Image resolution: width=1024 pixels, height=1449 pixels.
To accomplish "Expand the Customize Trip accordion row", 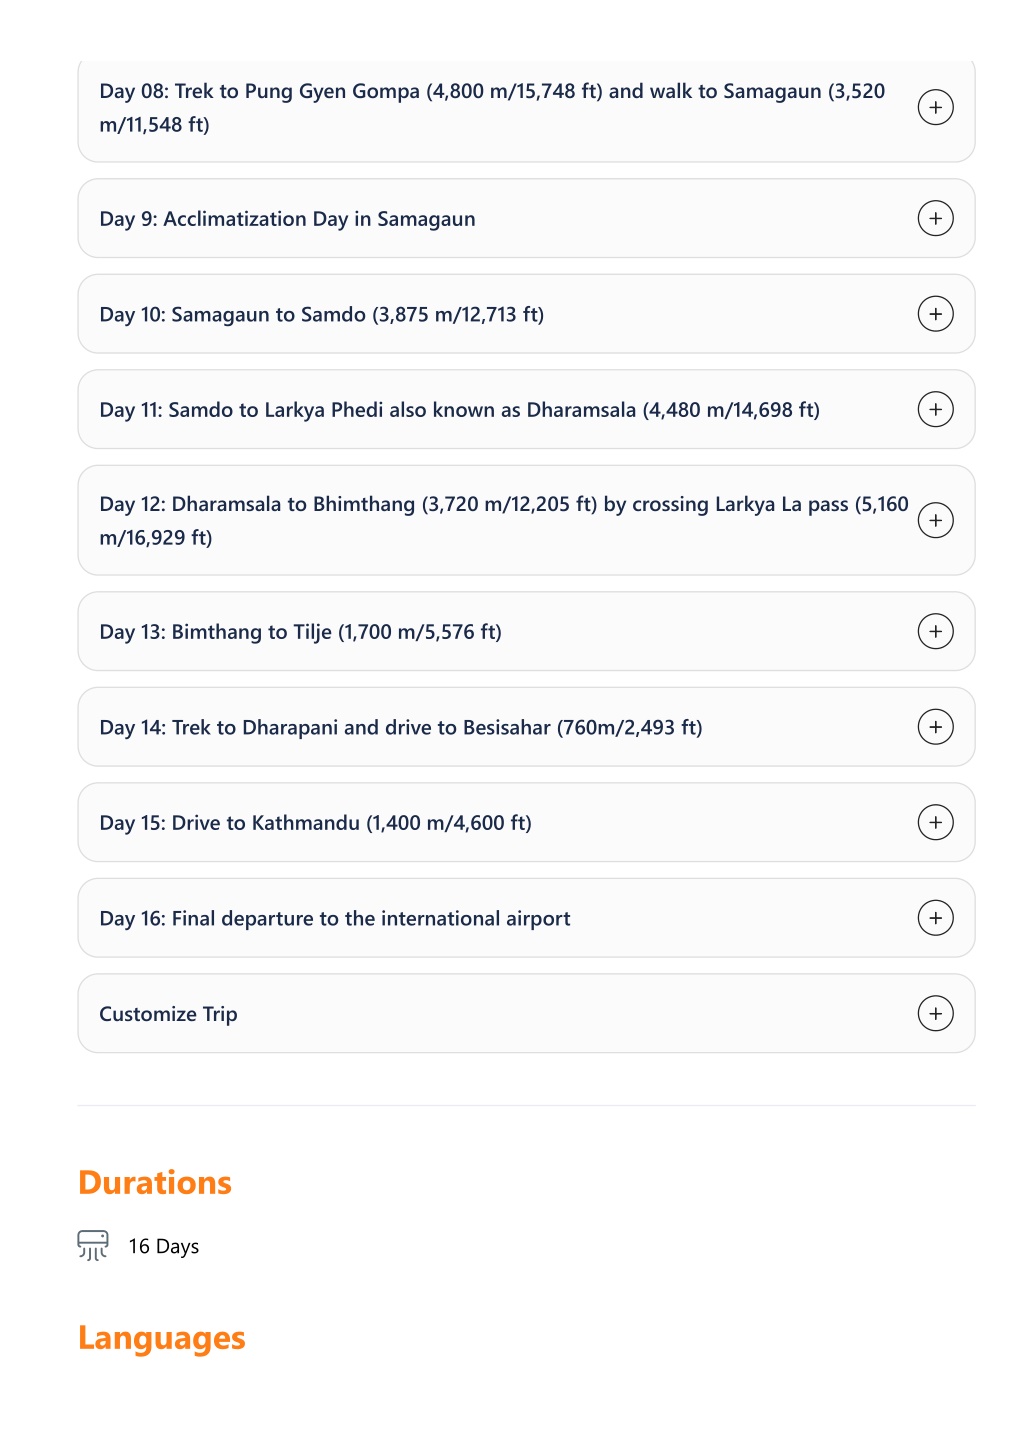I will click(526, 1013).
